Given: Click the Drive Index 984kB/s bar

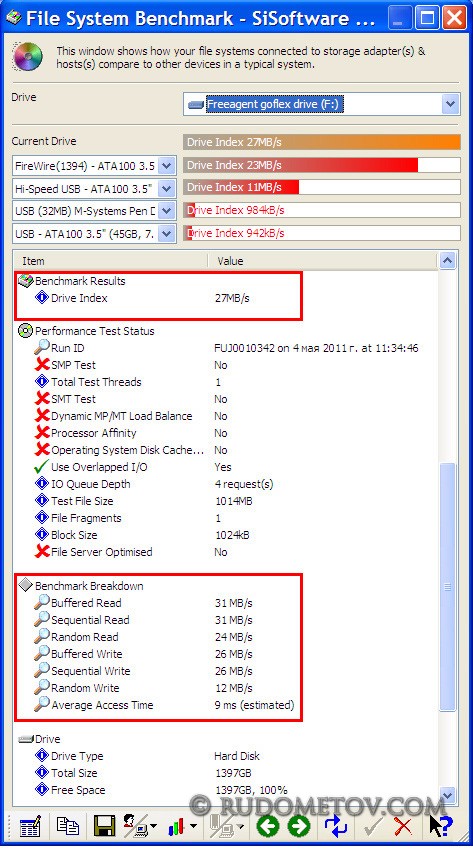Looking at the screenshot, I should (322, 210).
